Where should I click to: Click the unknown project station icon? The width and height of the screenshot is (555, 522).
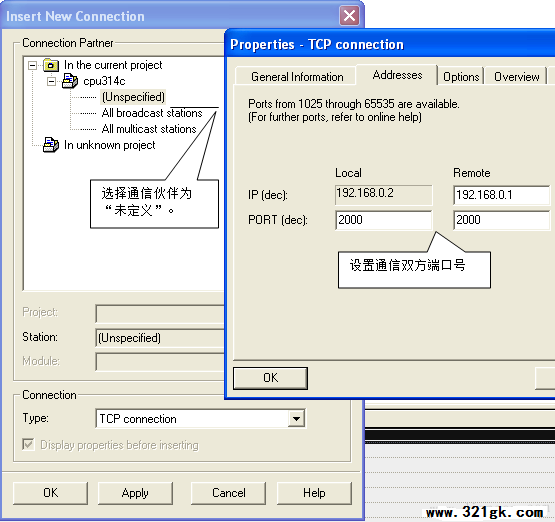pyautogui.click(x=51, y=145)
